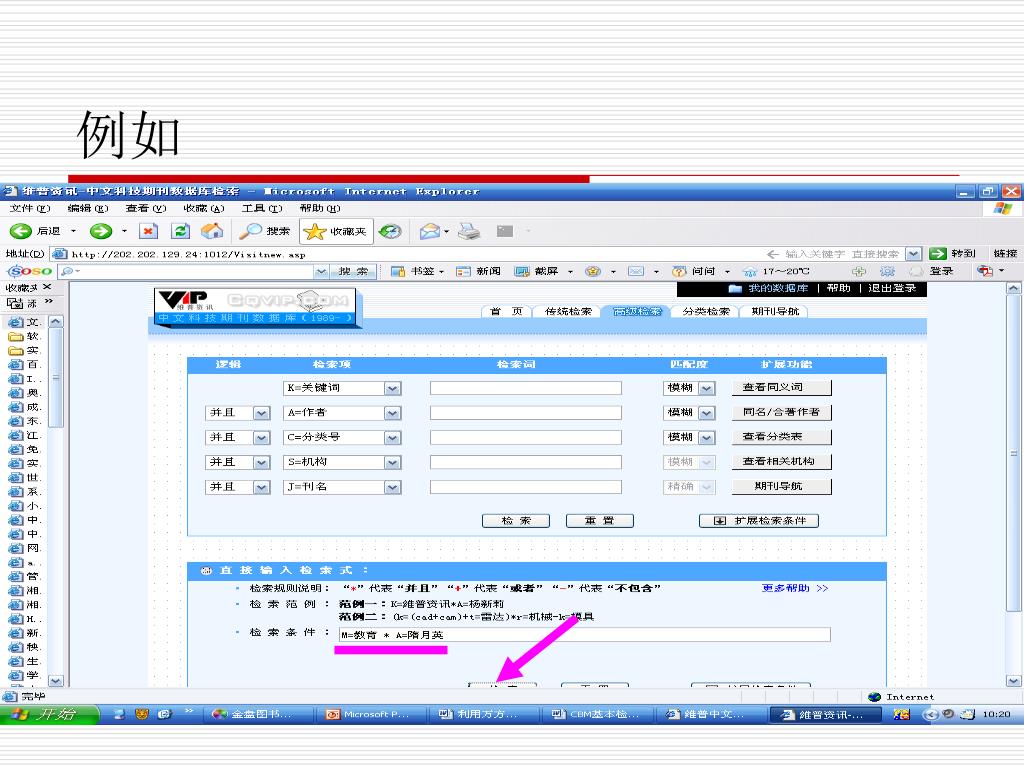
Task: Click the 同名/合著作者 button
Action: tap(782, 412)
